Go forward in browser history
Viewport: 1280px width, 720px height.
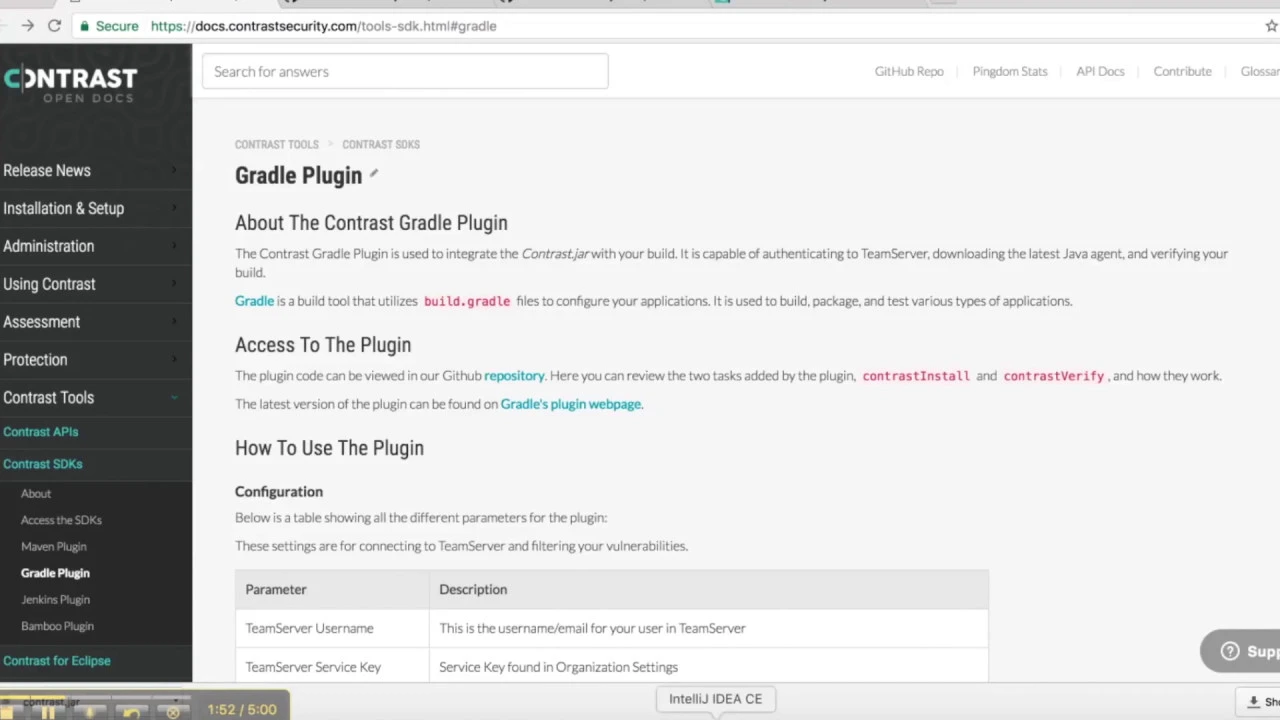click(27, 26)
